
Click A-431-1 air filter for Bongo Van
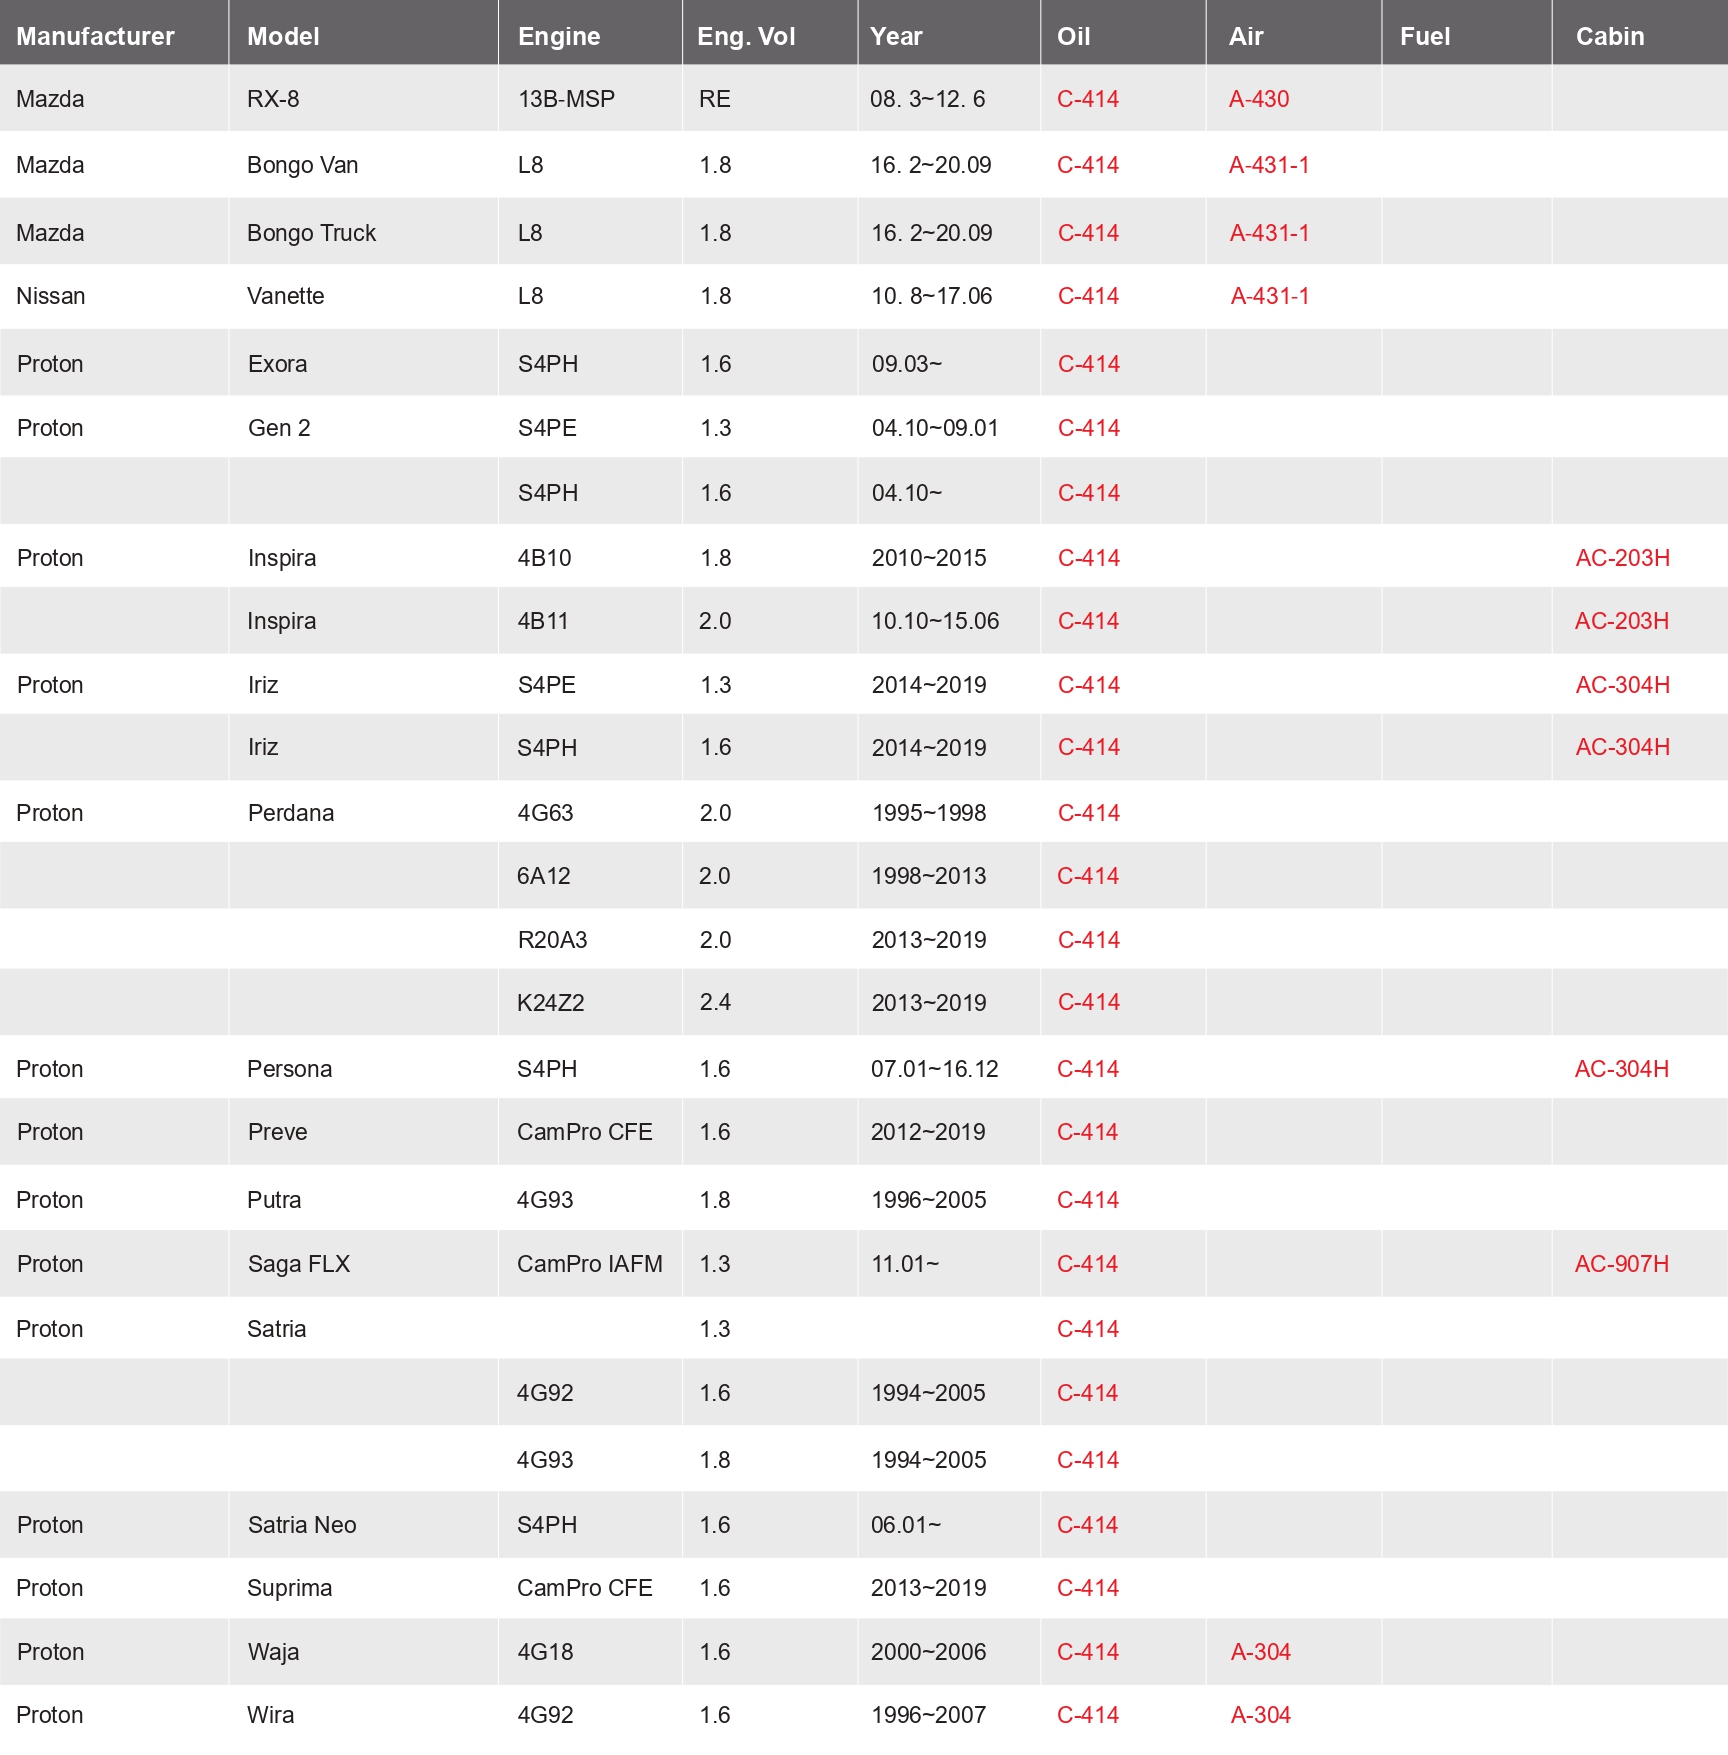[x=1269, y=165]
